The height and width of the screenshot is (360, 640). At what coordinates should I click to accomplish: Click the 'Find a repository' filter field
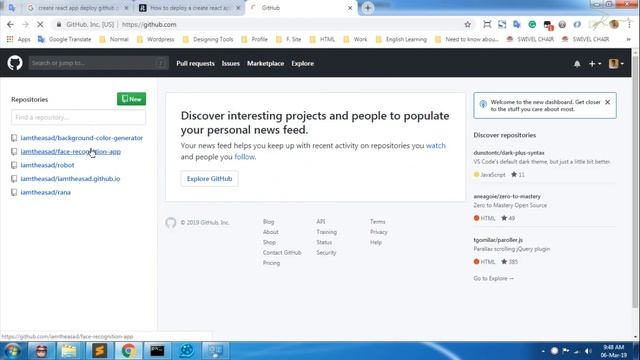(x=78, y=117)
